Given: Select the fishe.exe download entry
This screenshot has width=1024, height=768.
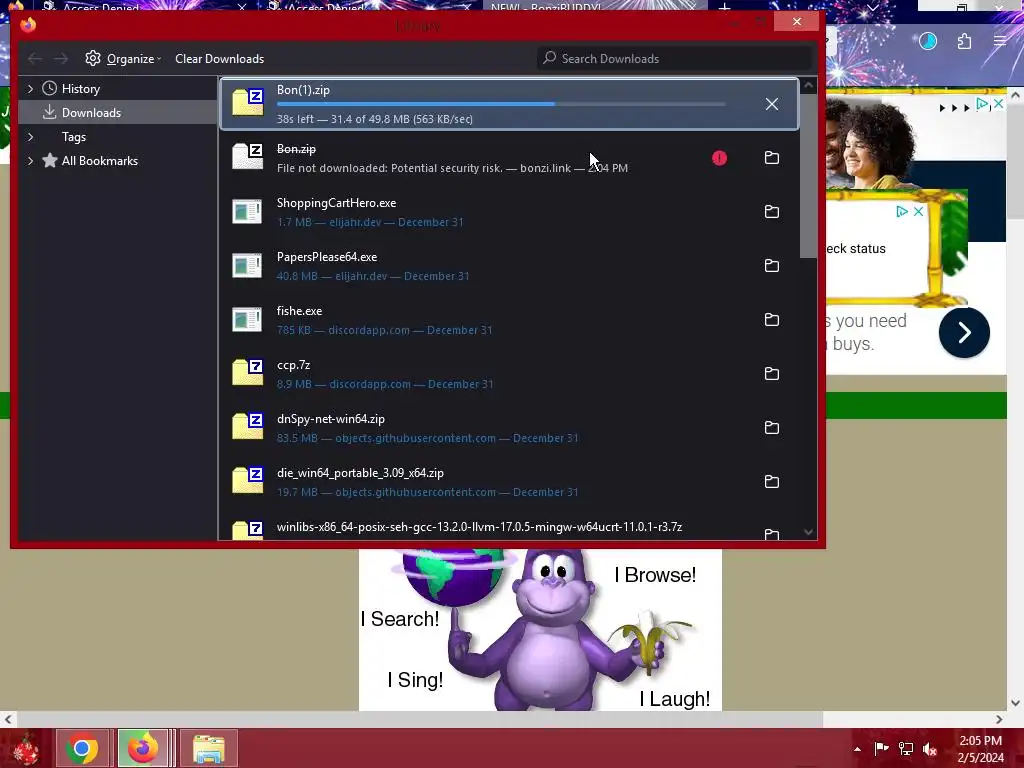Looking at the screenshot, I should click(x=509, y=320).
